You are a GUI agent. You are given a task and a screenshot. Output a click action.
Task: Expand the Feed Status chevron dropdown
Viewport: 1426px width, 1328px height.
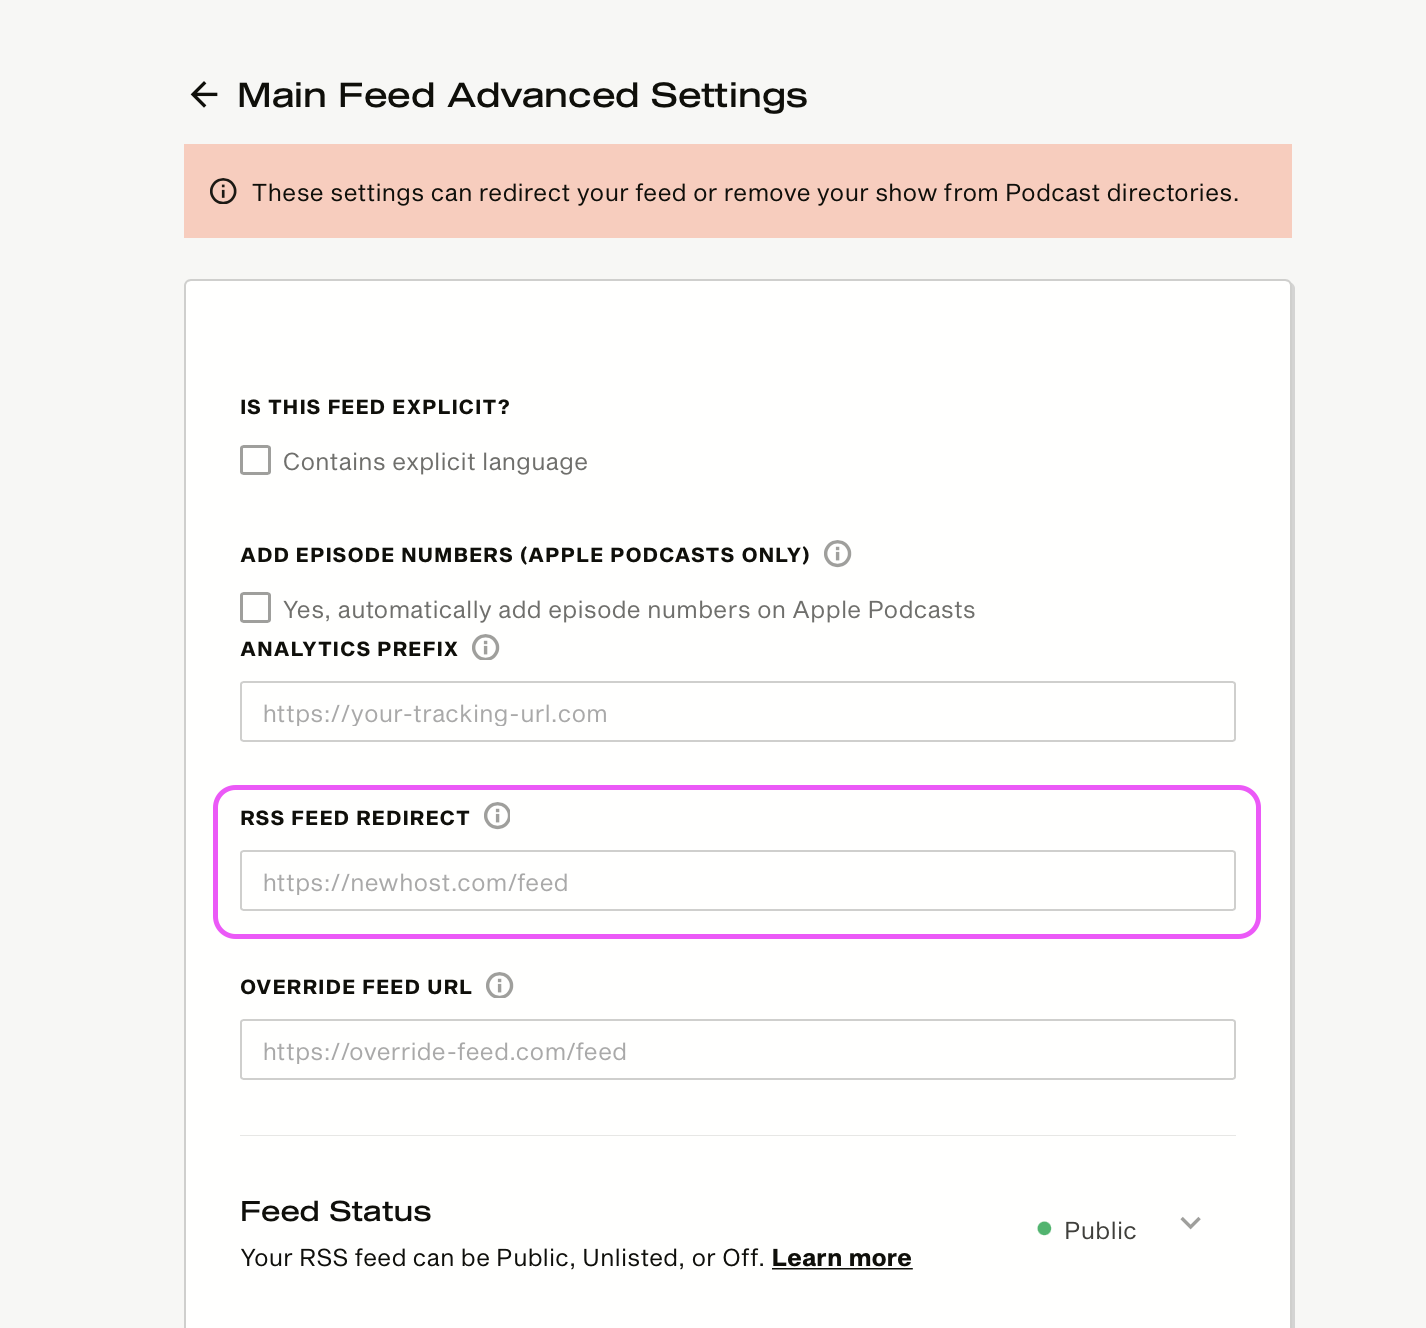(1190, 1223)
